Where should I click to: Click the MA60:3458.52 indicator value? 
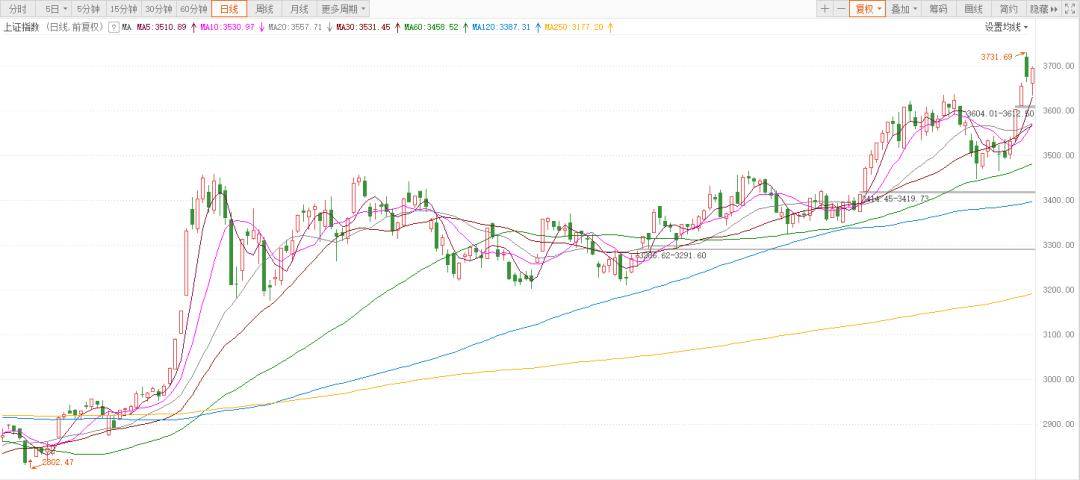click(431, 28)
